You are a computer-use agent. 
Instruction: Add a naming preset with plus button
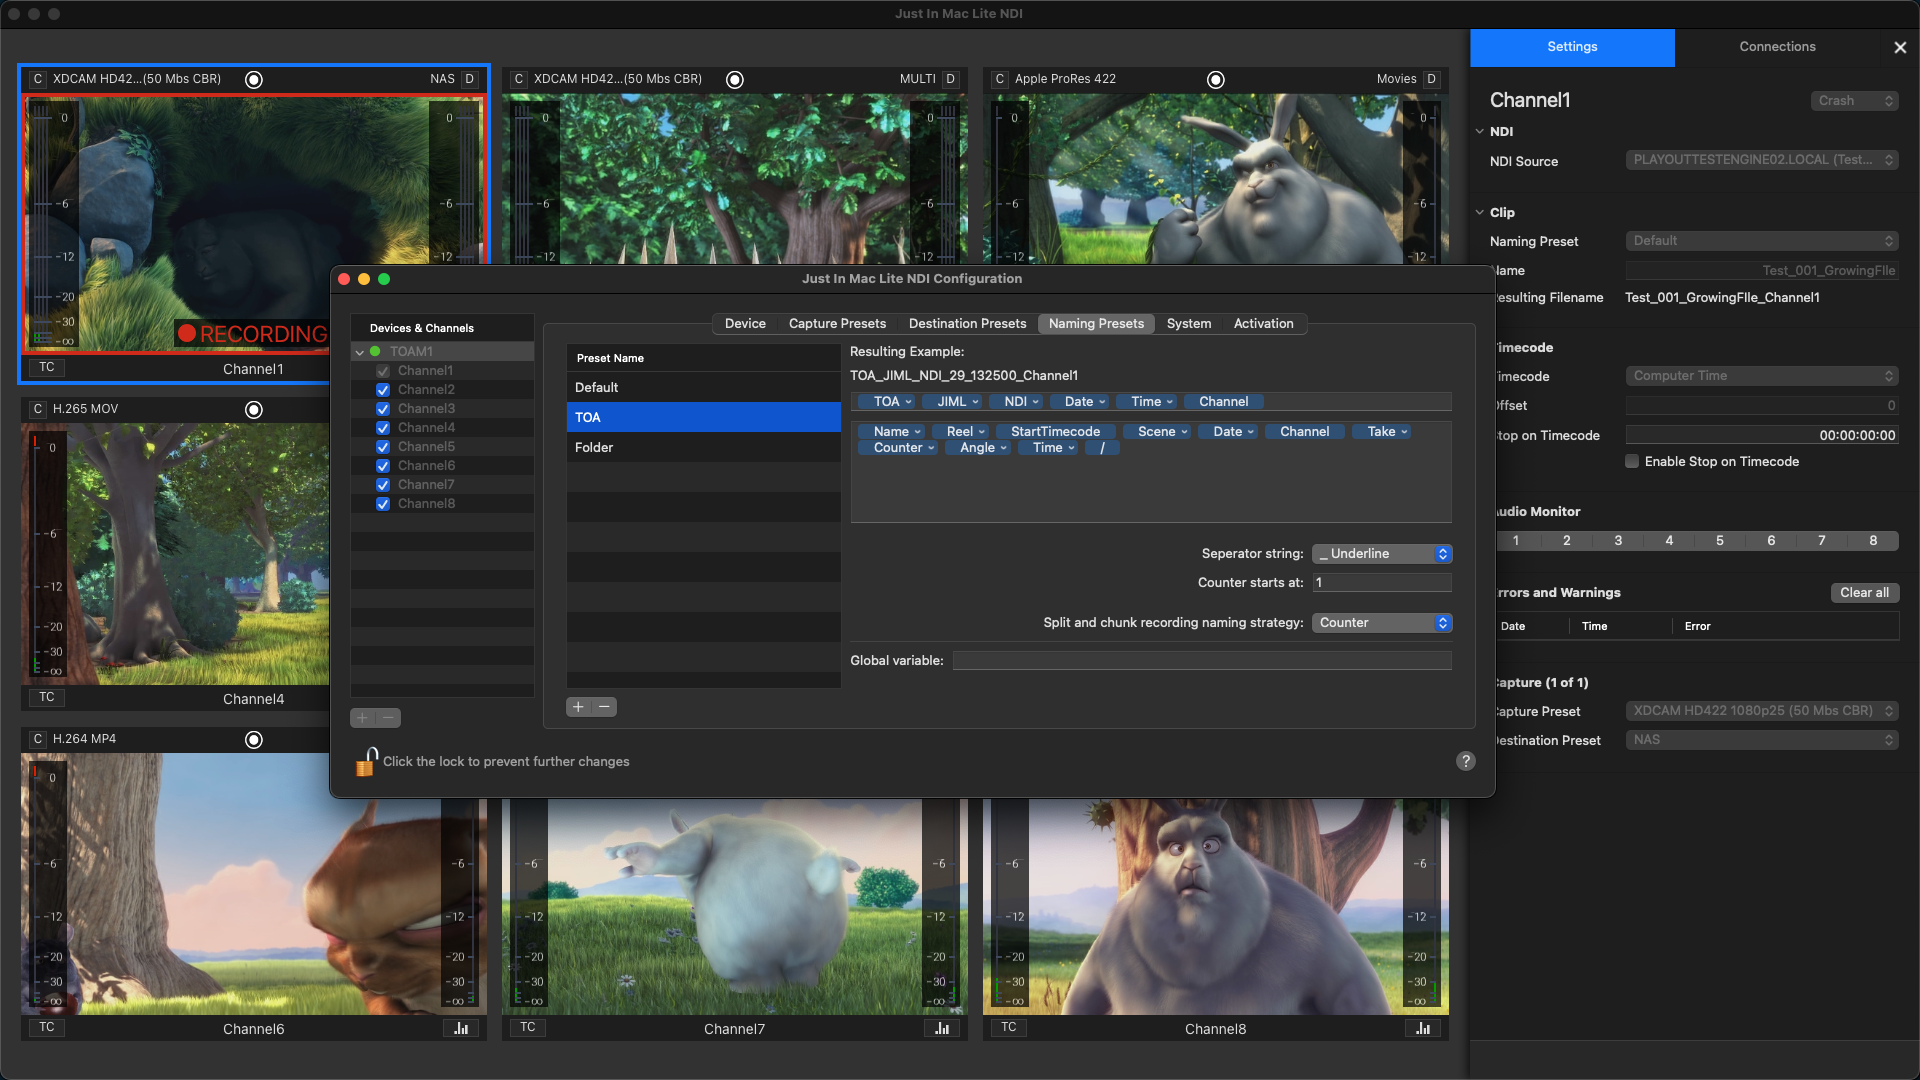(578, 707)
